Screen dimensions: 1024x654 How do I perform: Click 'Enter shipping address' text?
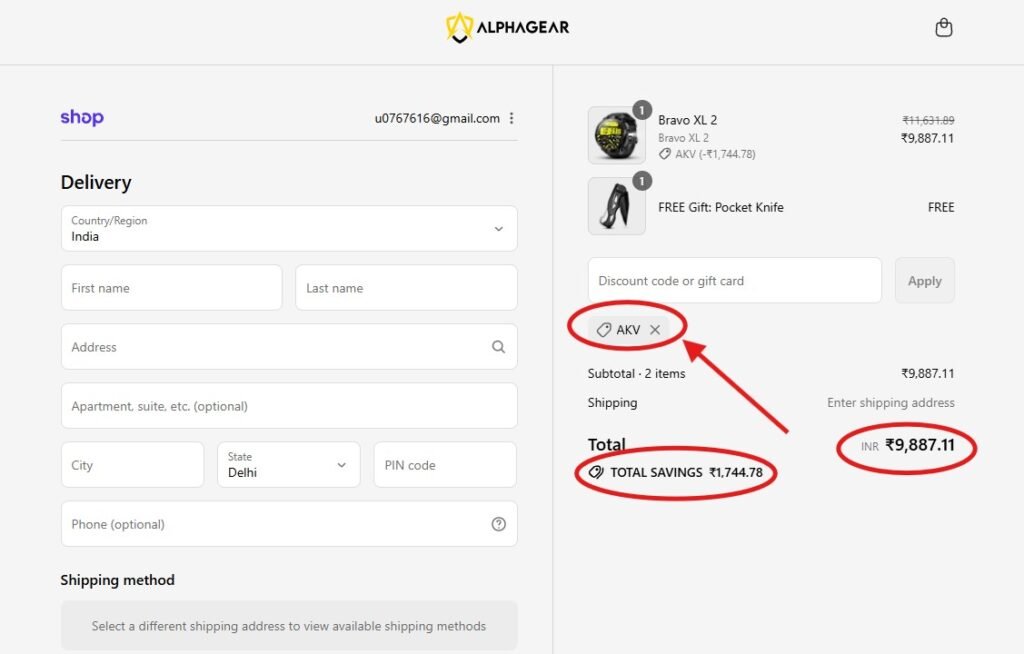(x=891, y=402)
